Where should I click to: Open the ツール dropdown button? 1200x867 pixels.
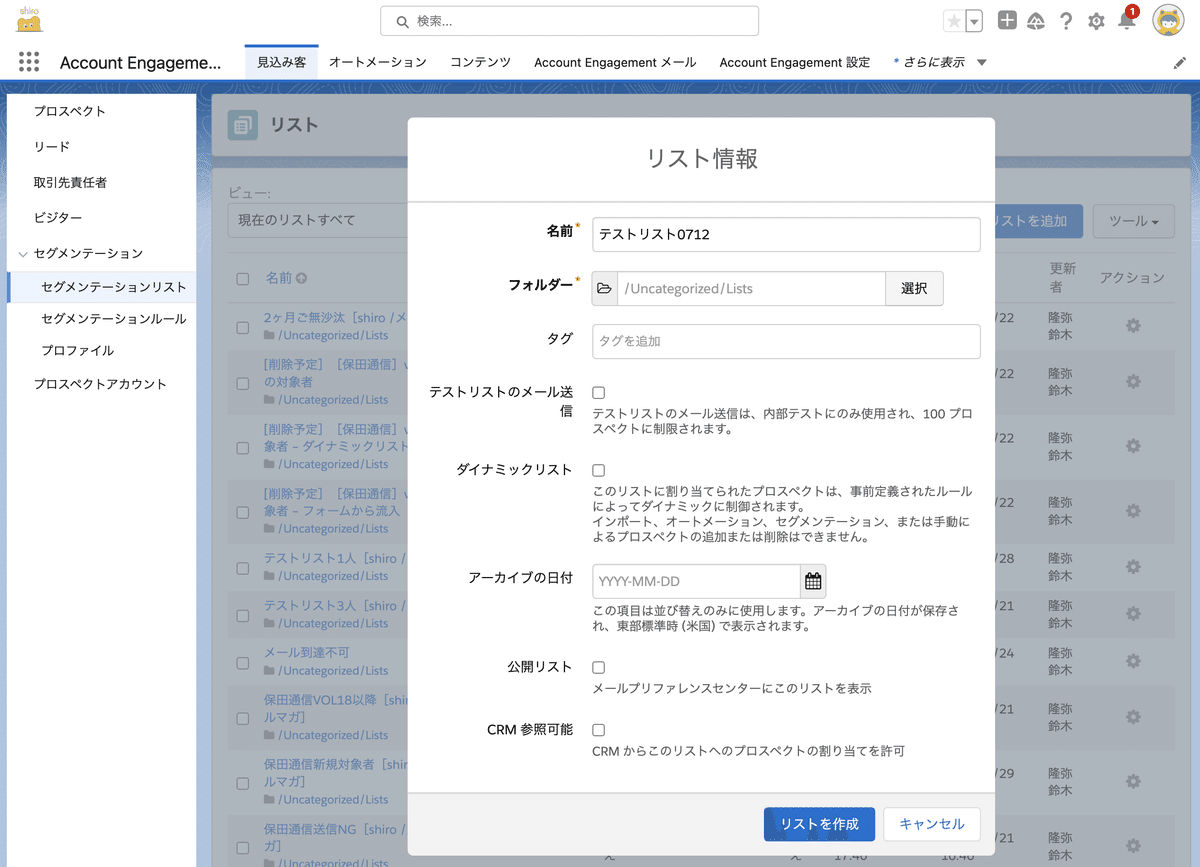(x=1134, y=221)
